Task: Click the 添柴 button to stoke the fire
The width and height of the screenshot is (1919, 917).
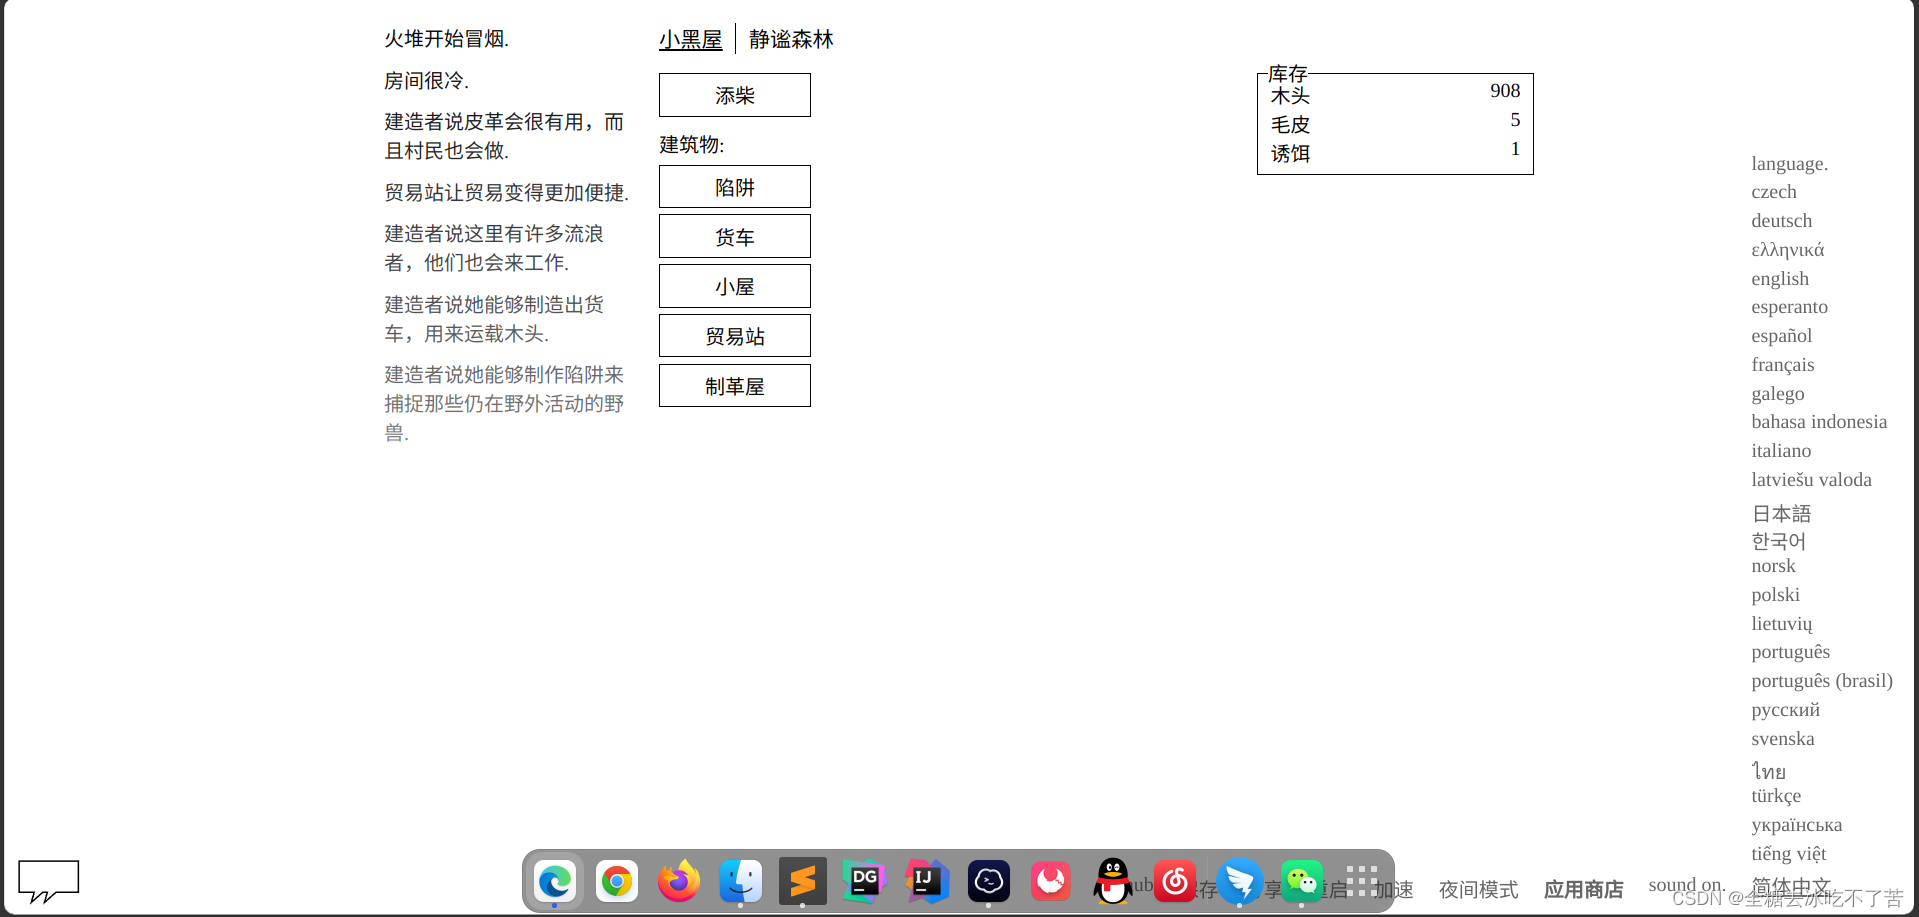Action: point(734,95)
